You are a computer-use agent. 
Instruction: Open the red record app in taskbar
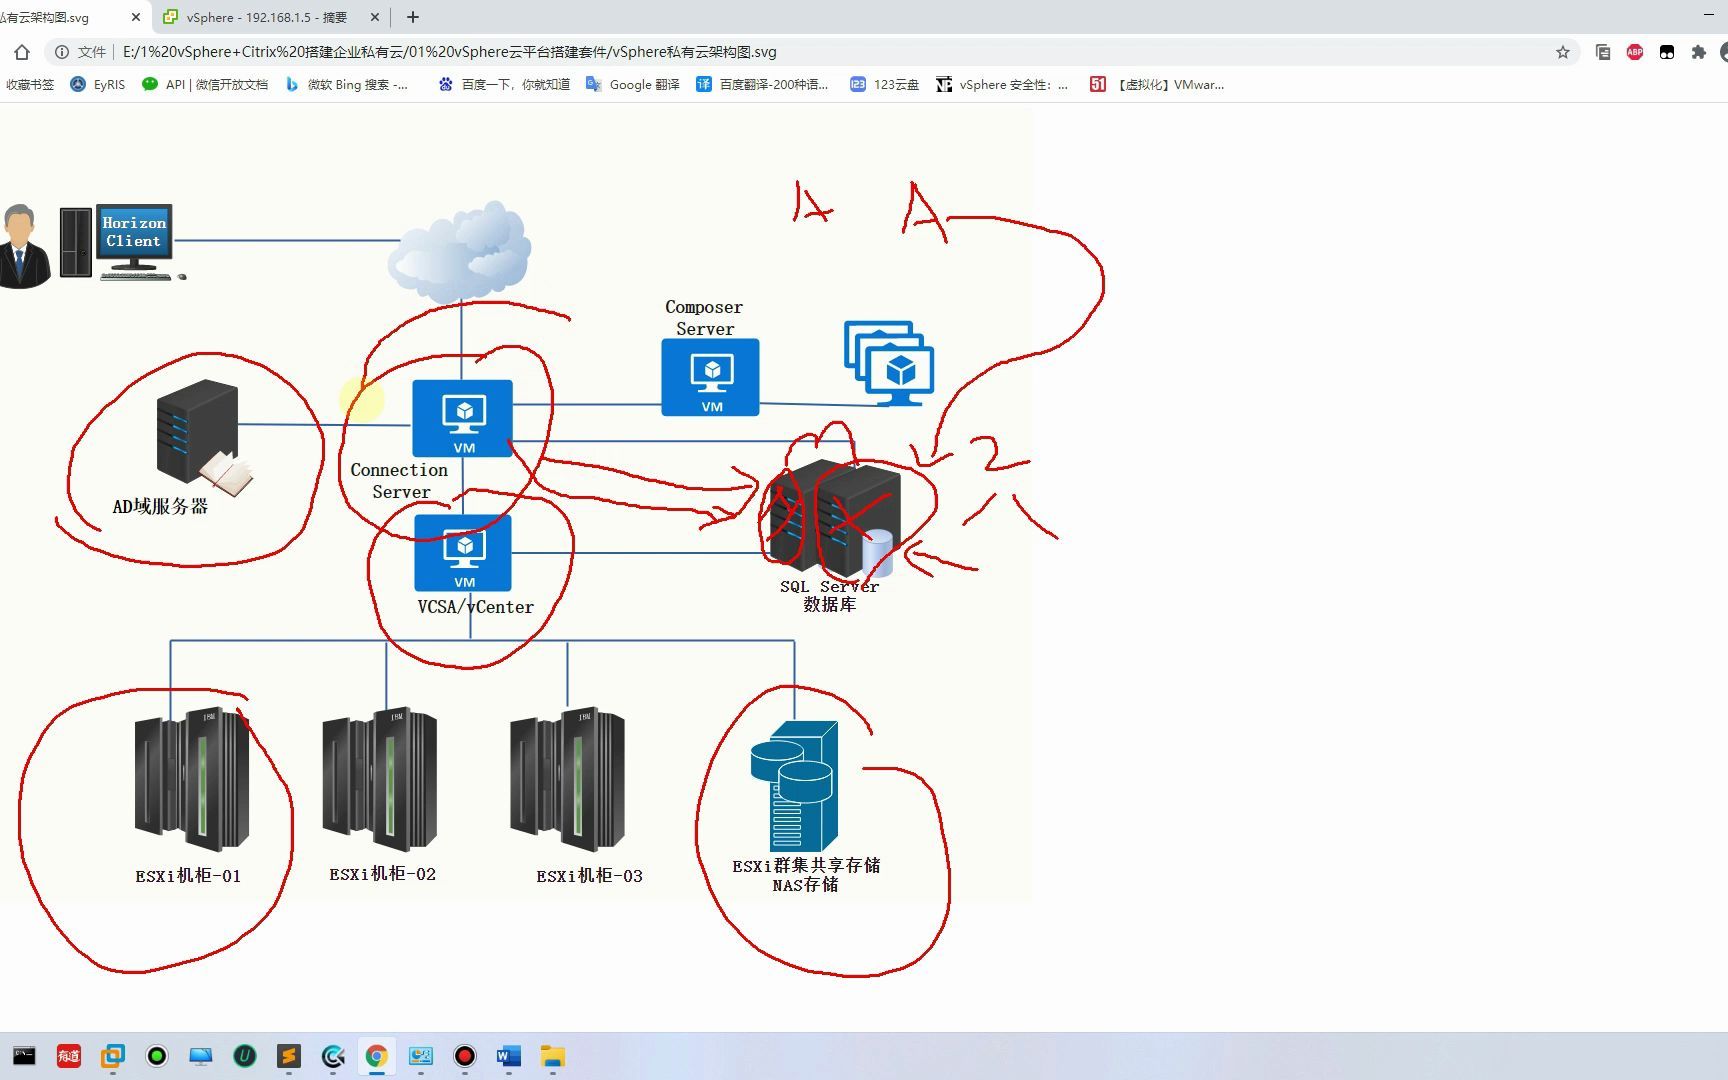pyautogui.click(x=465, y=1056)
